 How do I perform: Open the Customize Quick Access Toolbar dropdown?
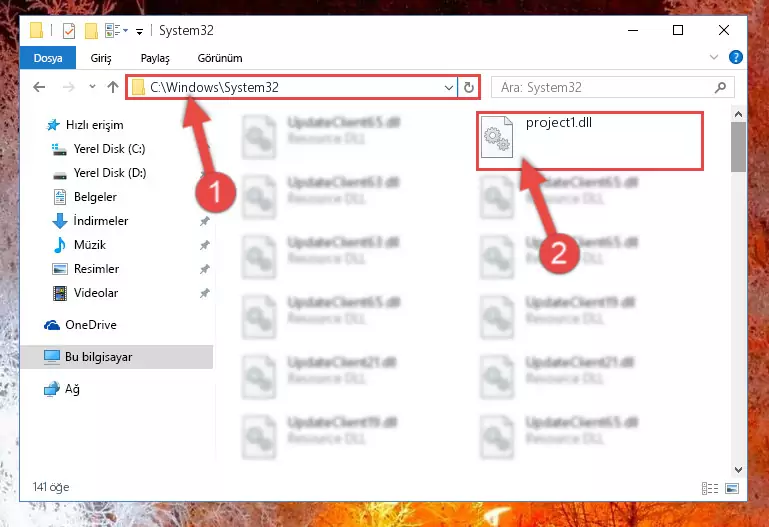pyautogui.click(x=139, y=32)
